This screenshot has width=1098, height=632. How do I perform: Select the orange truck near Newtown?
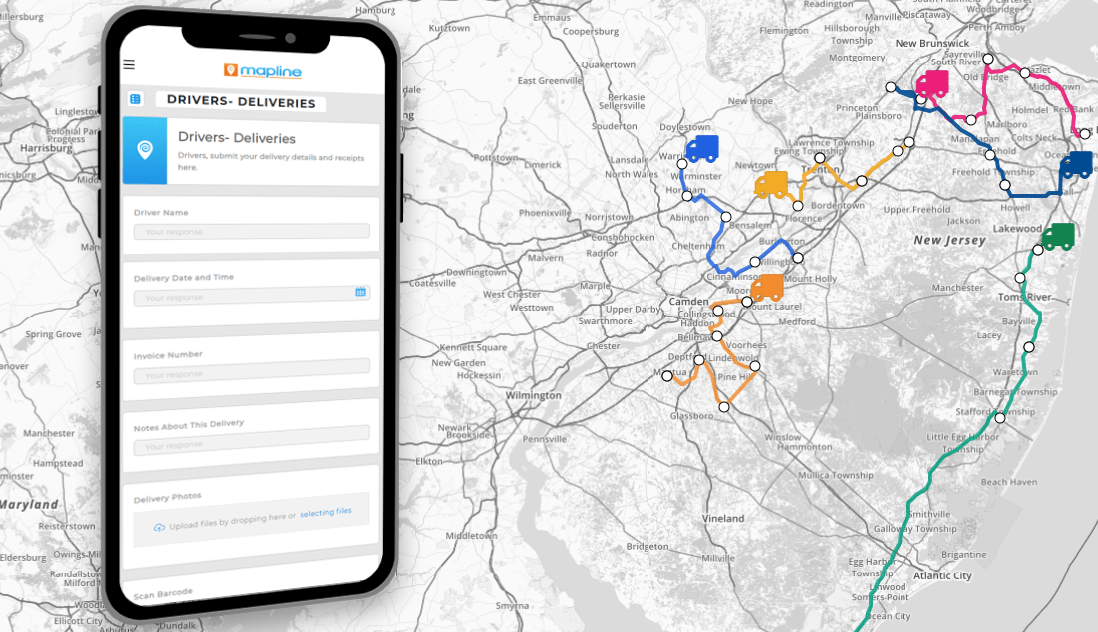click(x=770, y=185)
